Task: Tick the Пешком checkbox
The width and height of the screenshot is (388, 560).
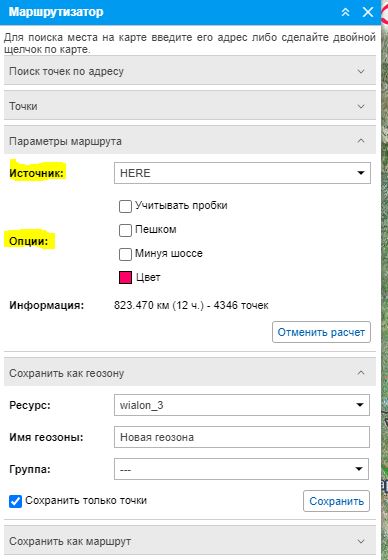Action: (x=125, y=230)
